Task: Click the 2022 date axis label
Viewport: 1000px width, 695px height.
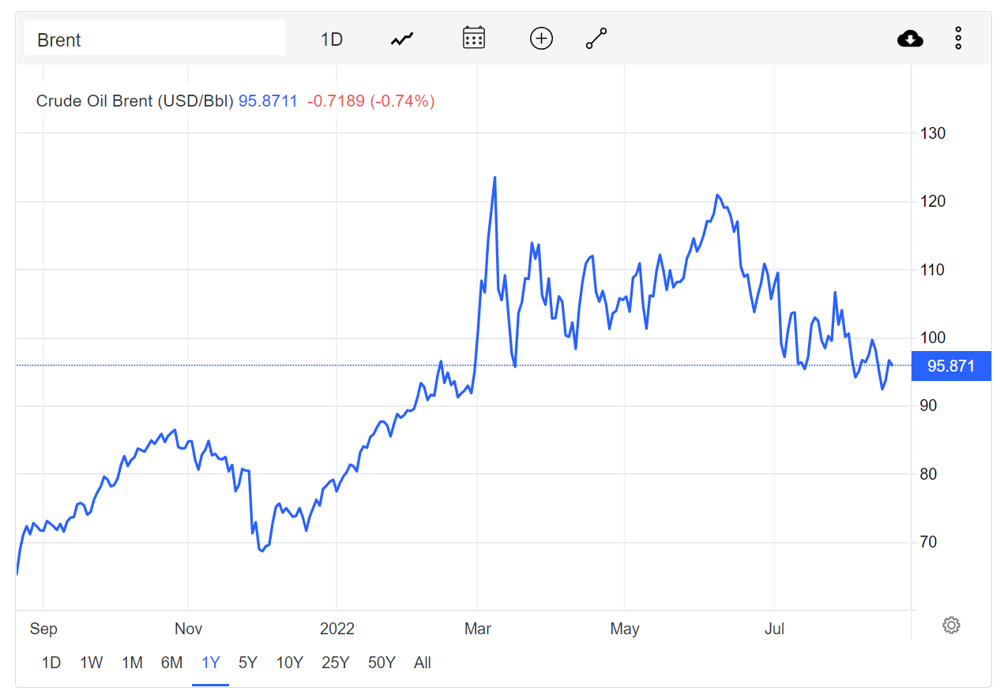Action: [337, 629]
